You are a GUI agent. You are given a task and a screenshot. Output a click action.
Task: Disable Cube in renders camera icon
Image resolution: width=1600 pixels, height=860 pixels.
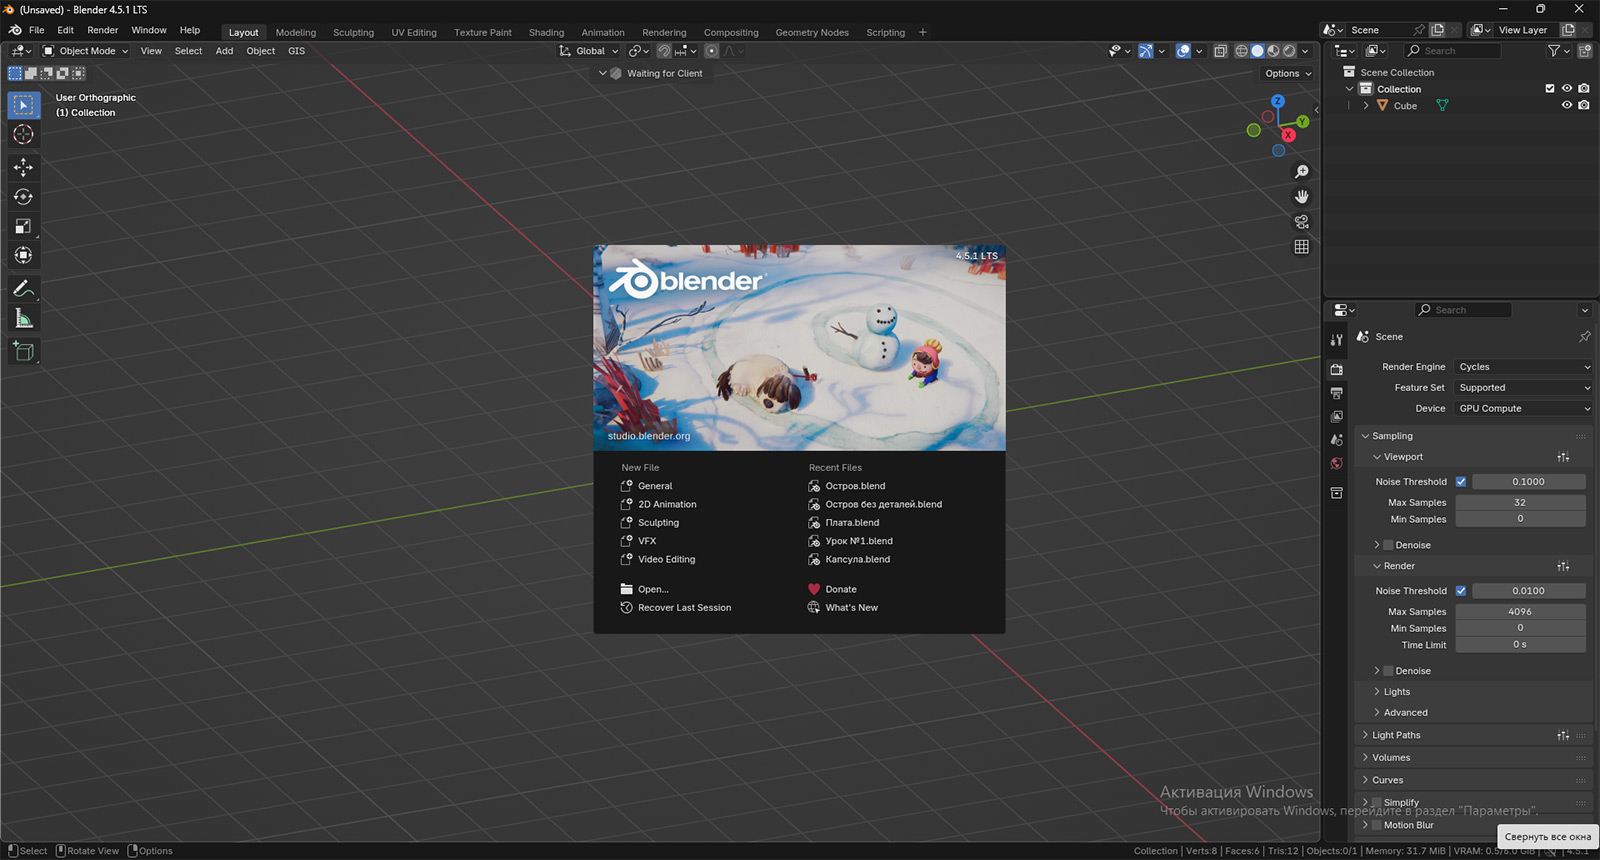[x=1584, y=105]
